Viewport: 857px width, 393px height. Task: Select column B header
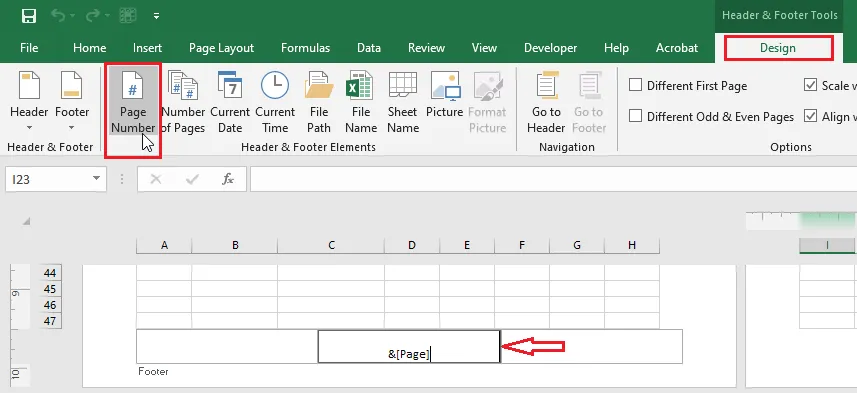click(x=235, y=245)
